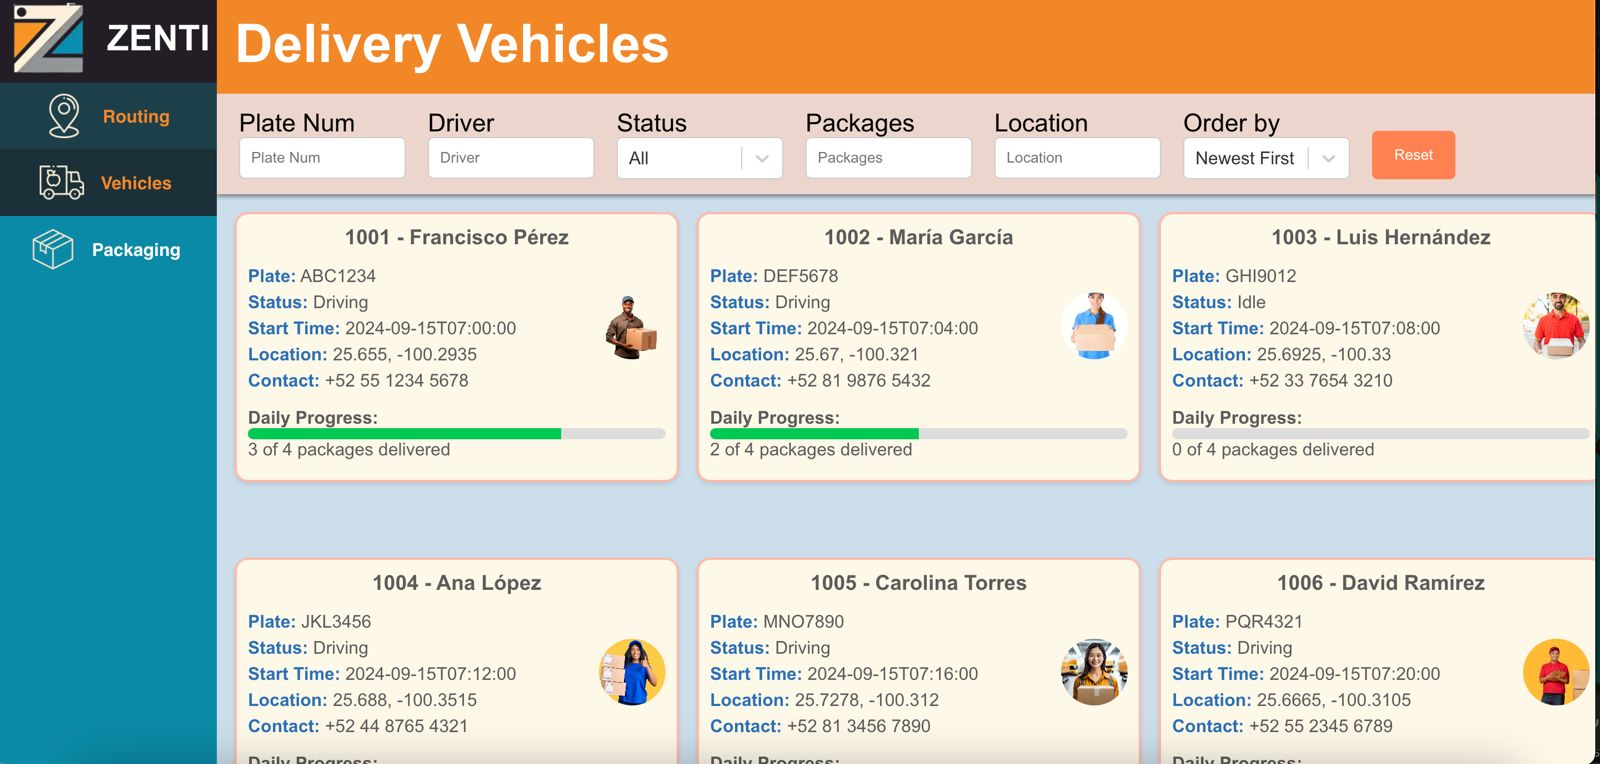Click contact number +52 33 7654 3210
This screenshot has height=764, width=1600.
point(1320,380)
